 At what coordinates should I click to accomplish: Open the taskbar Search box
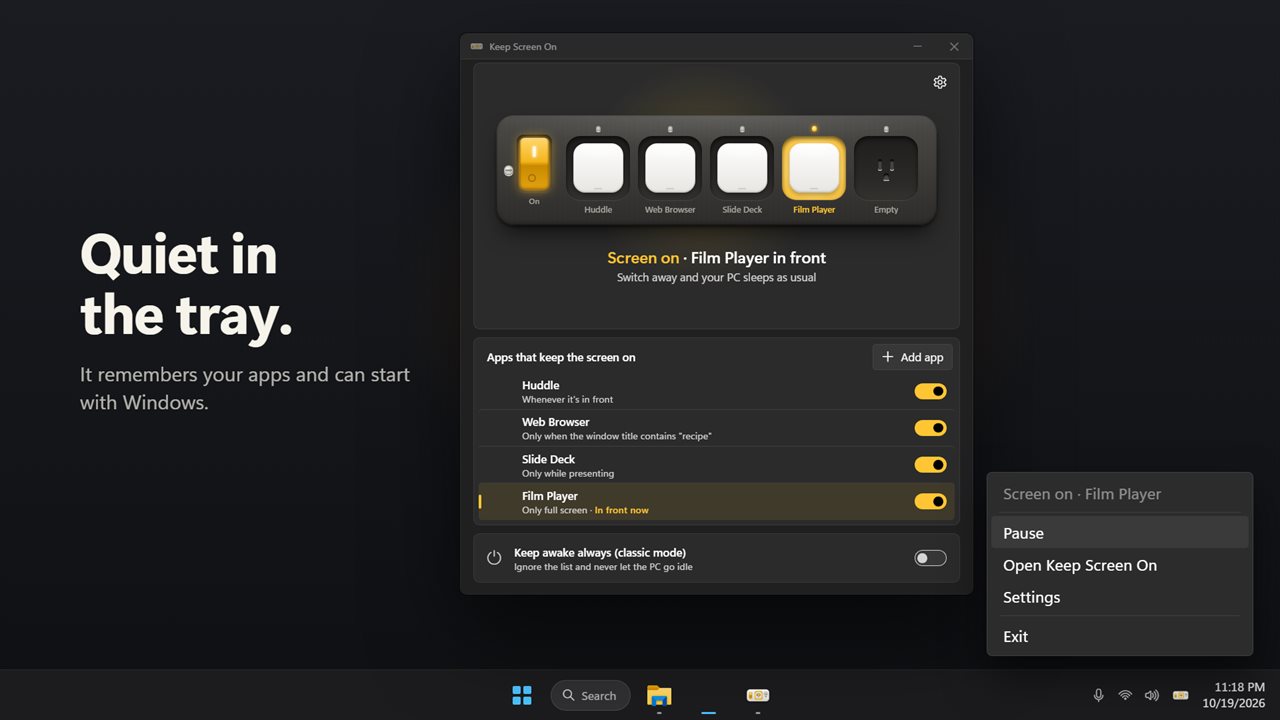(590, 695)
